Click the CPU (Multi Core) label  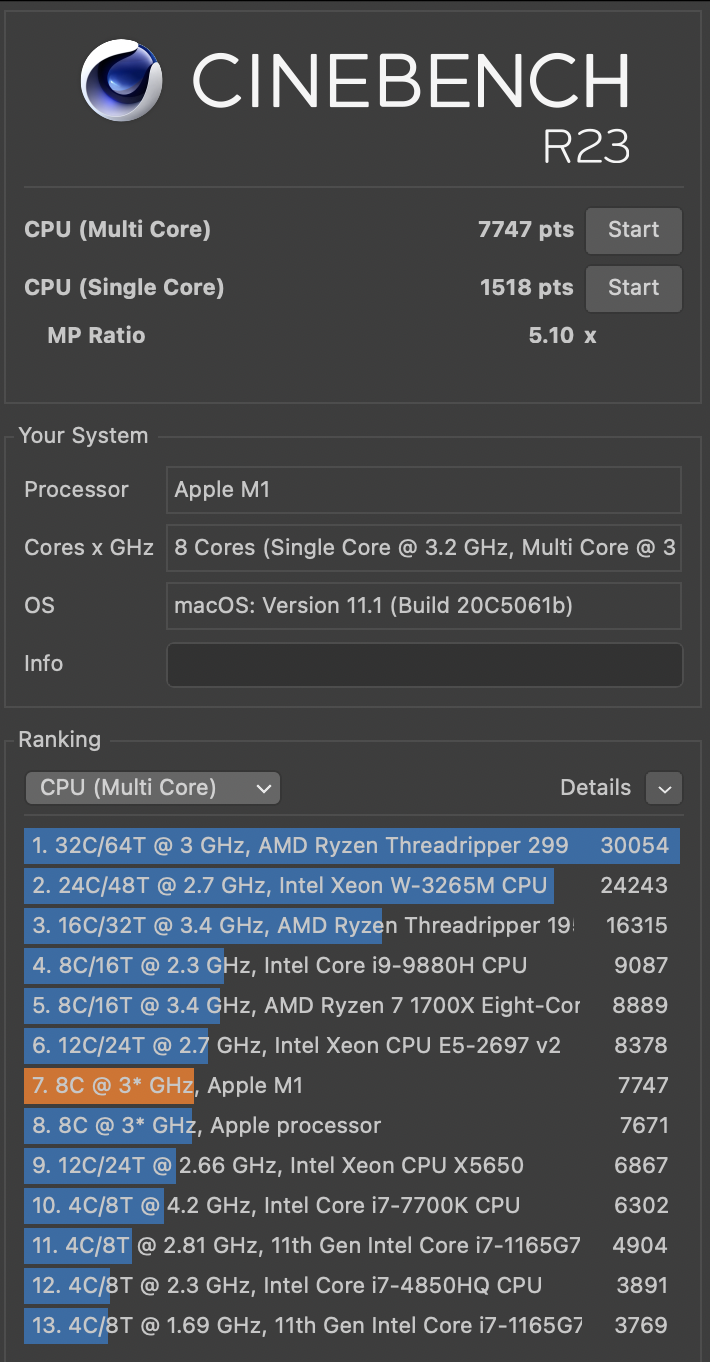117,230
